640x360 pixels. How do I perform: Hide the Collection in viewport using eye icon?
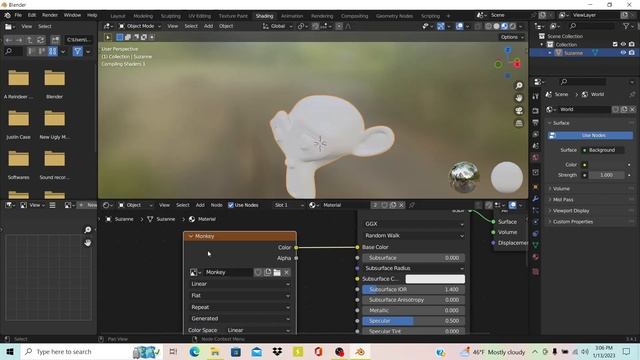point(623,44)
